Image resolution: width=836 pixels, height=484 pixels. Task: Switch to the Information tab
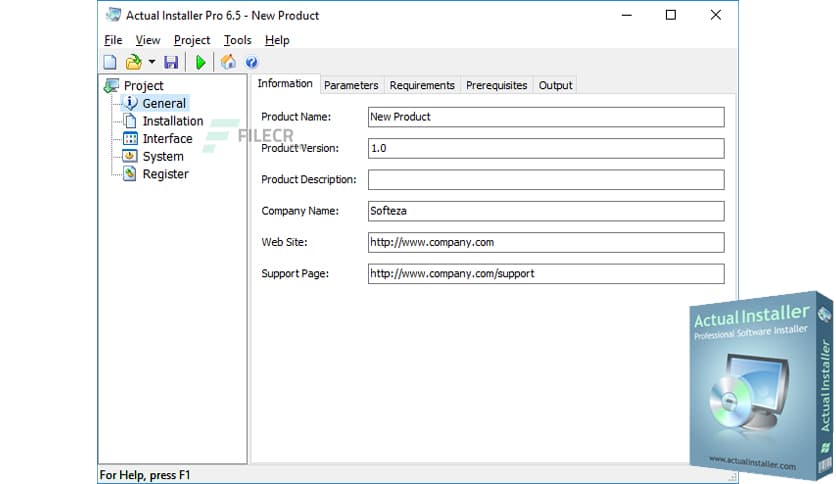tap(285, 83)
